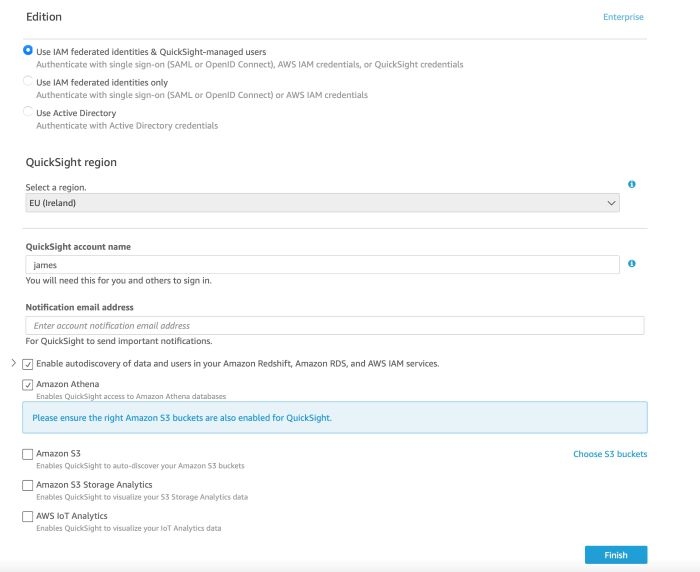Select IAM federated identities & QuickSight-managed users

pos(28,51)
